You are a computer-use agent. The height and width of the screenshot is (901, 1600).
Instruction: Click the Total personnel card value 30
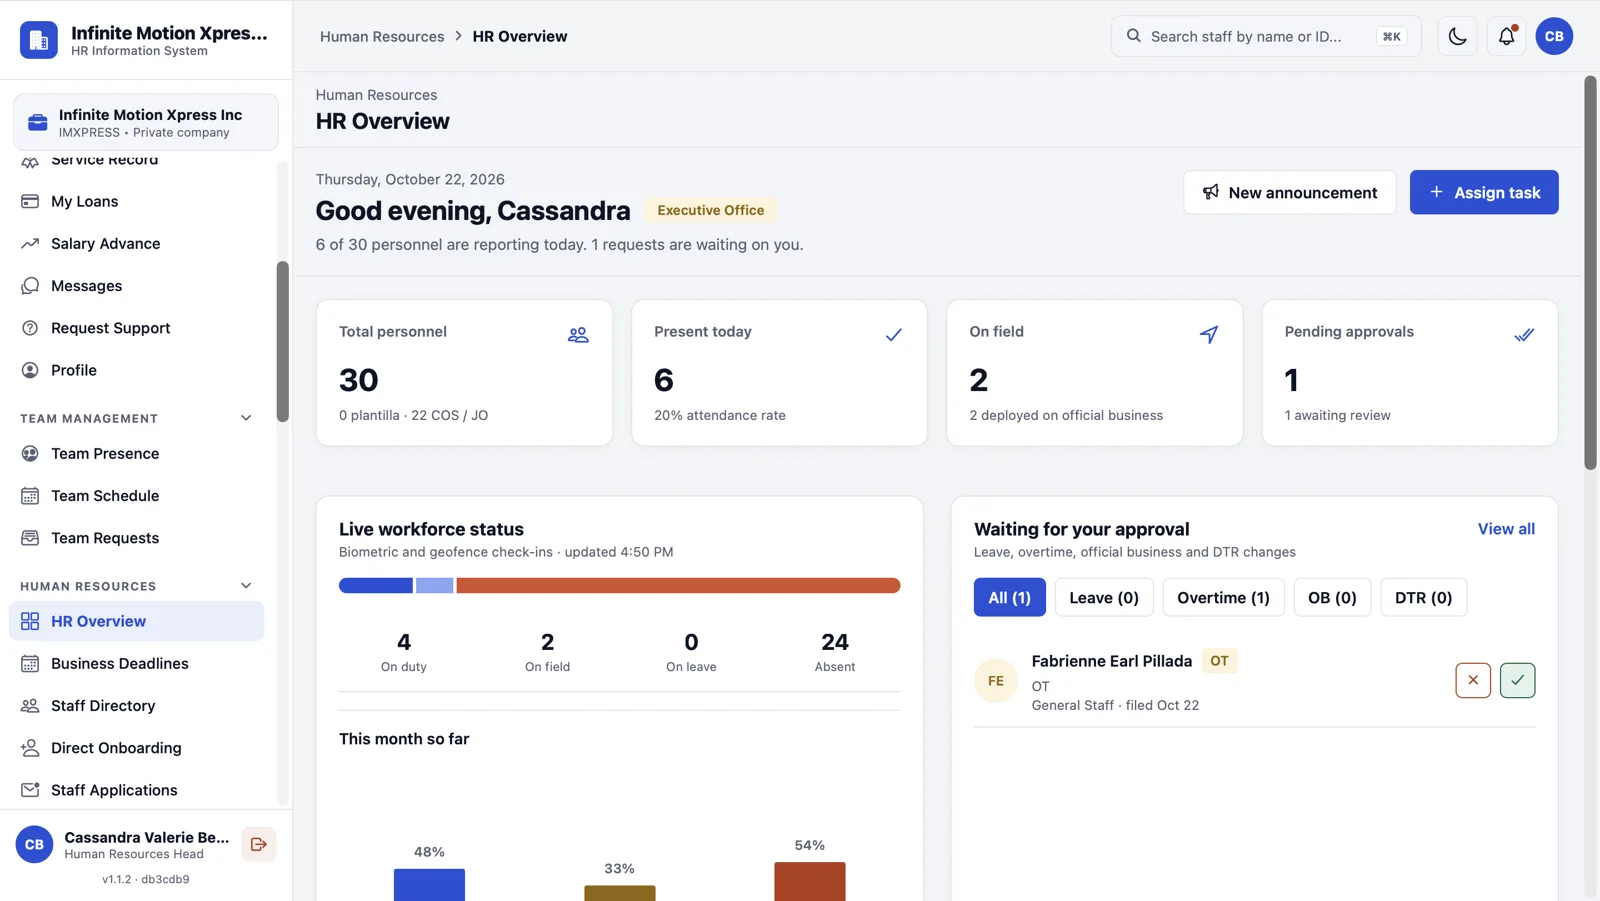click(x=359, y=380)
